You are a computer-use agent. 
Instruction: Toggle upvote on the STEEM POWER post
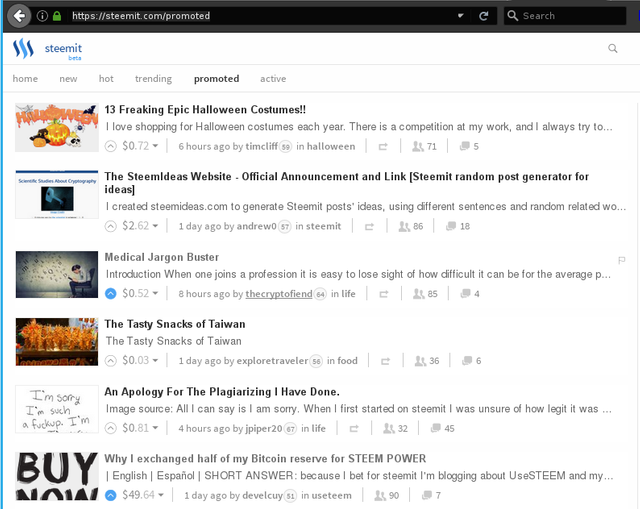point(111,495)
